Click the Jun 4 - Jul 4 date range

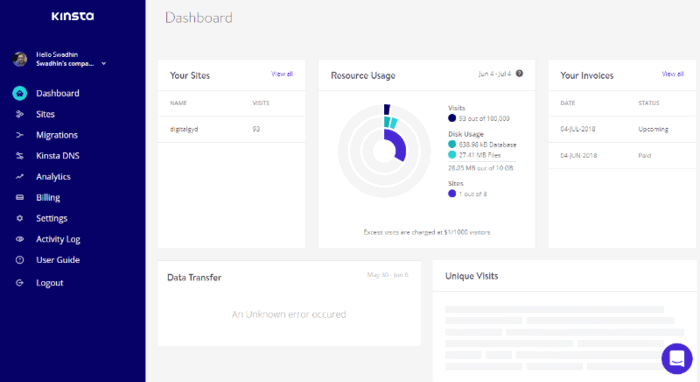(x=494, y=74)
